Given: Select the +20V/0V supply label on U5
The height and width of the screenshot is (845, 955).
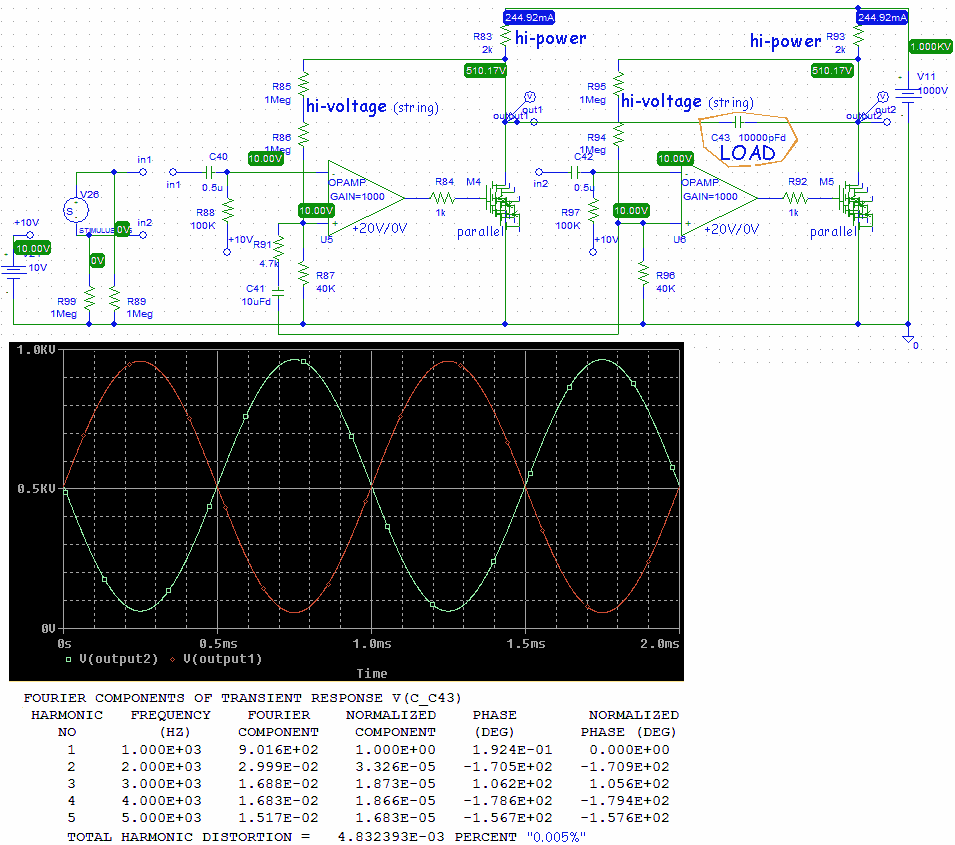Looking at the screenshot, I should click(x=379, y=228).
